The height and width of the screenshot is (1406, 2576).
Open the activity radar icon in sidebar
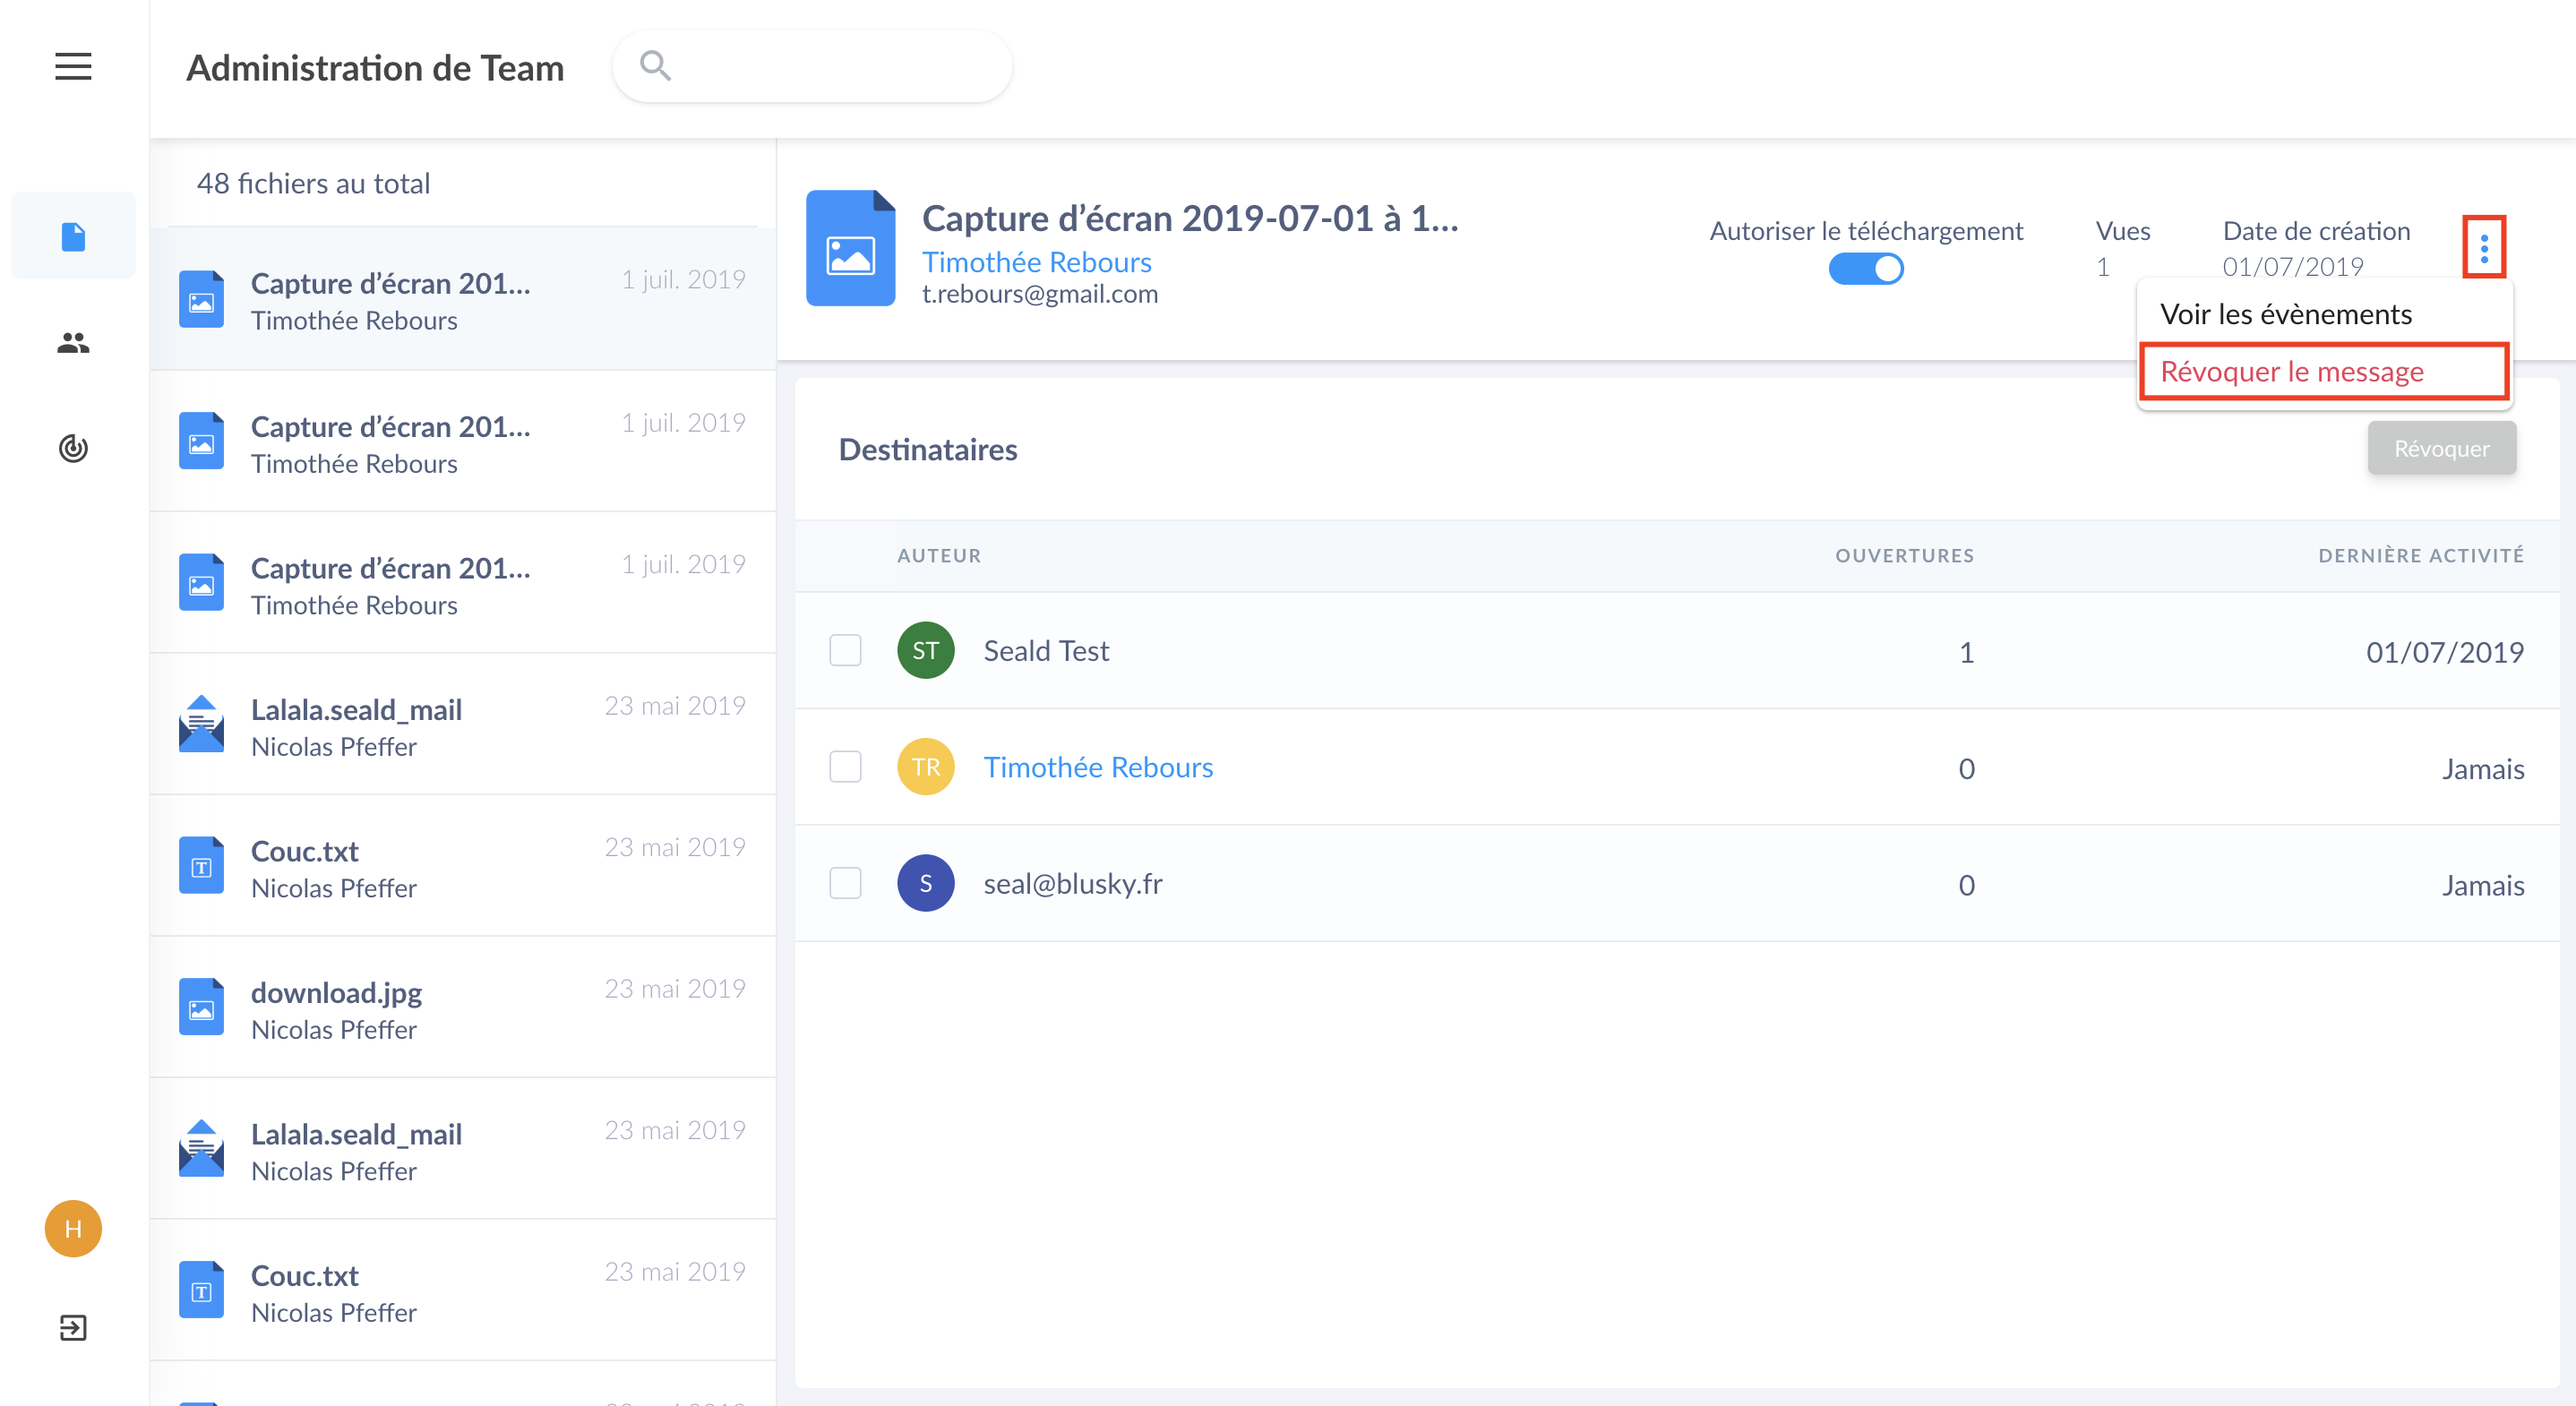73,448
